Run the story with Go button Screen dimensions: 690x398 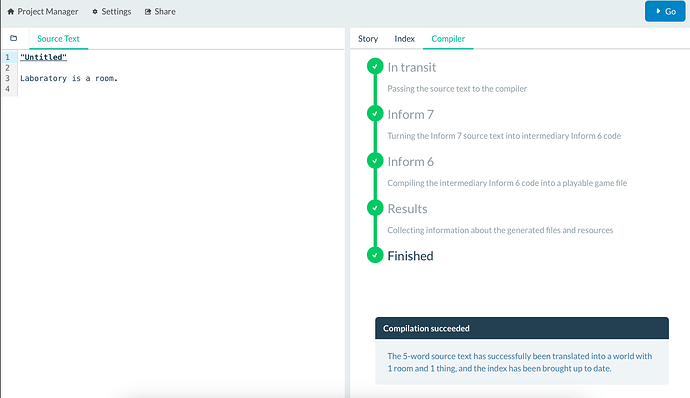pos(665,11)
